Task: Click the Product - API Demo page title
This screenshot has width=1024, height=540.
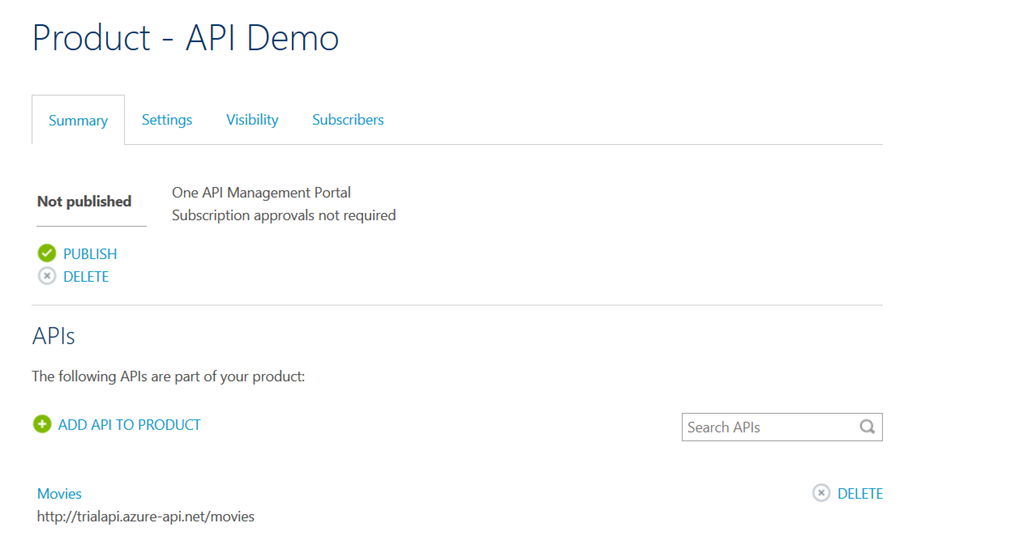Action: pyautogui.click(x=186, y=38)
